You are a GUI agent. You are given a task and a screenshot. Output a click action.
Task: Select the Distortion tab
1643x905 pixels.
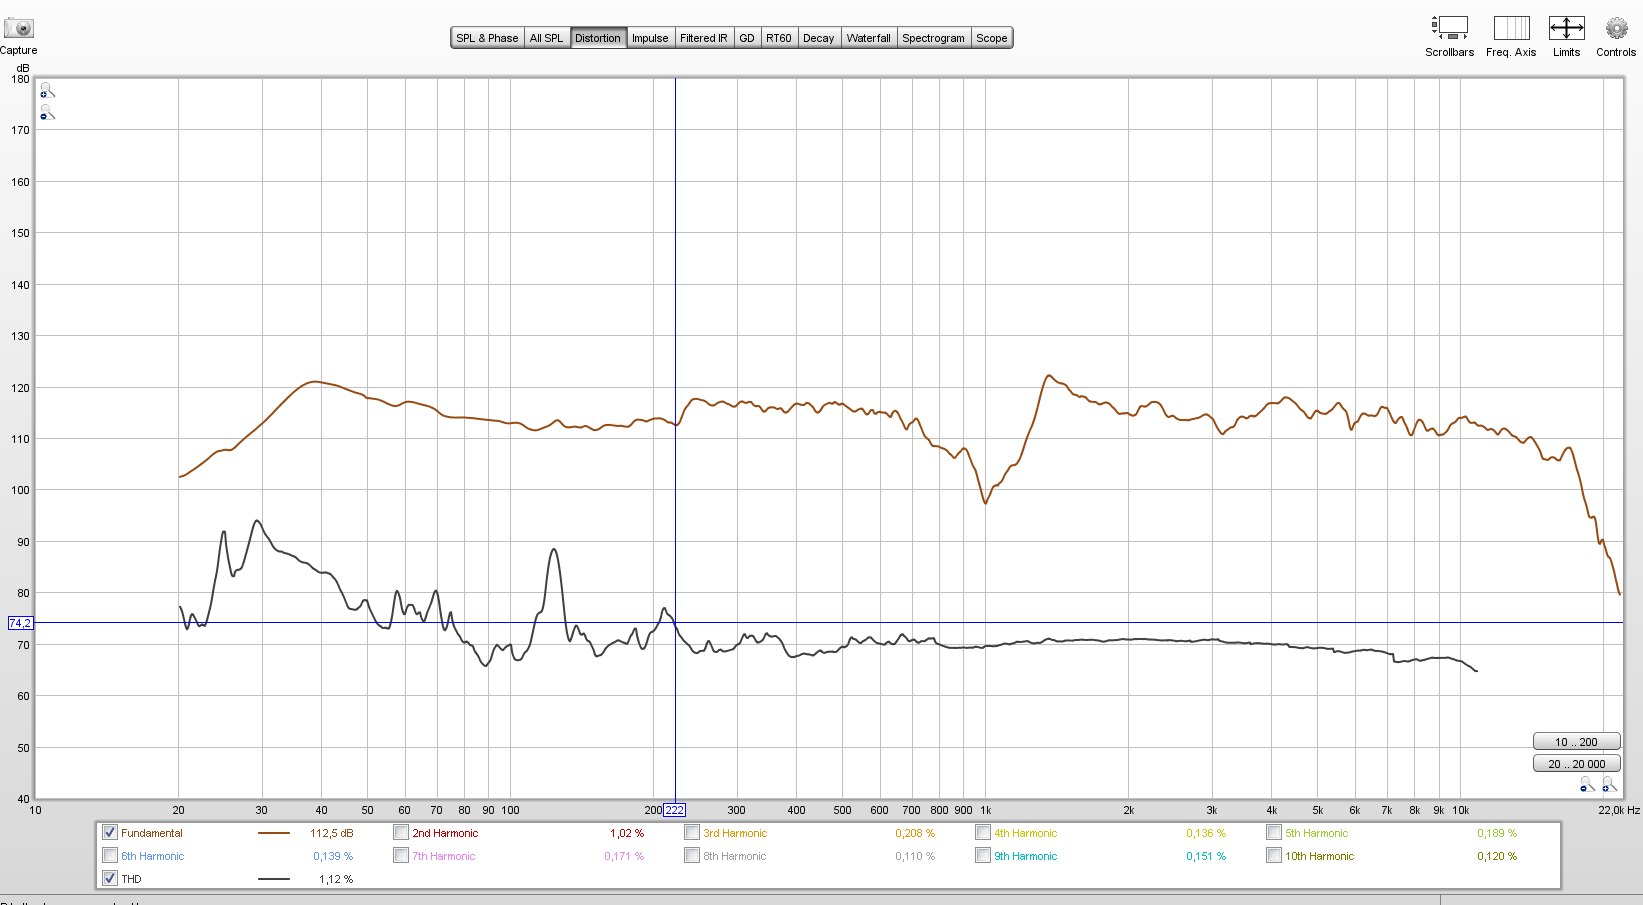[x=598, y=38]
